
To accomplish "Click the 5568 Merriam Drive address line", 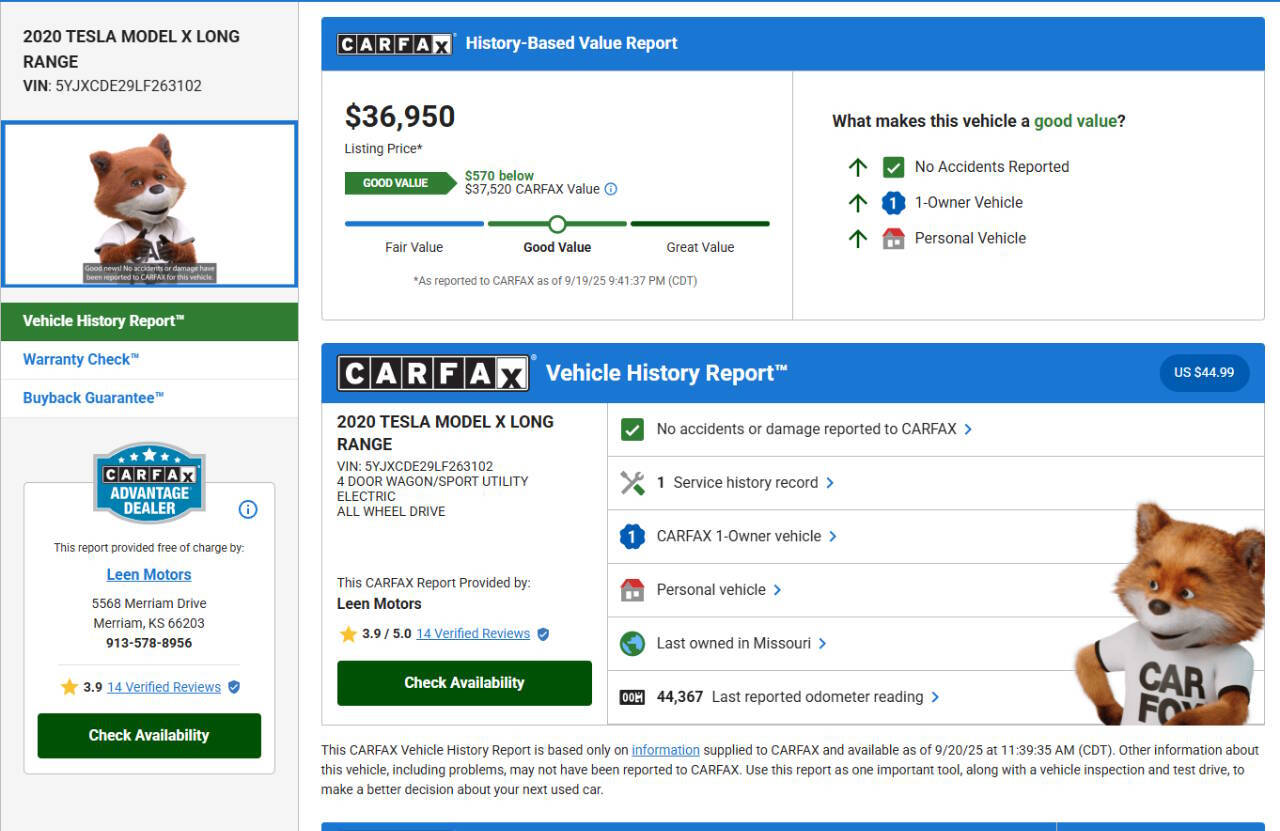I will coord(149,604).
